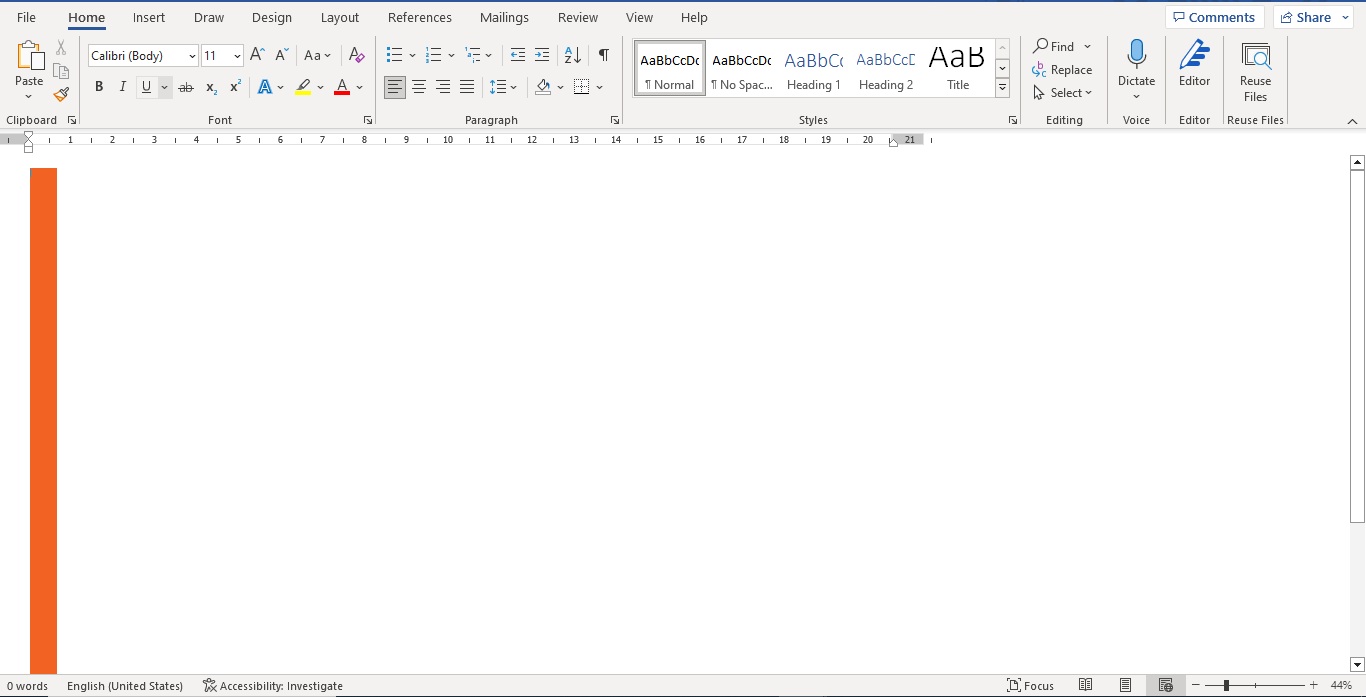Switch to Read Mode view icon

pos(1085,685)
